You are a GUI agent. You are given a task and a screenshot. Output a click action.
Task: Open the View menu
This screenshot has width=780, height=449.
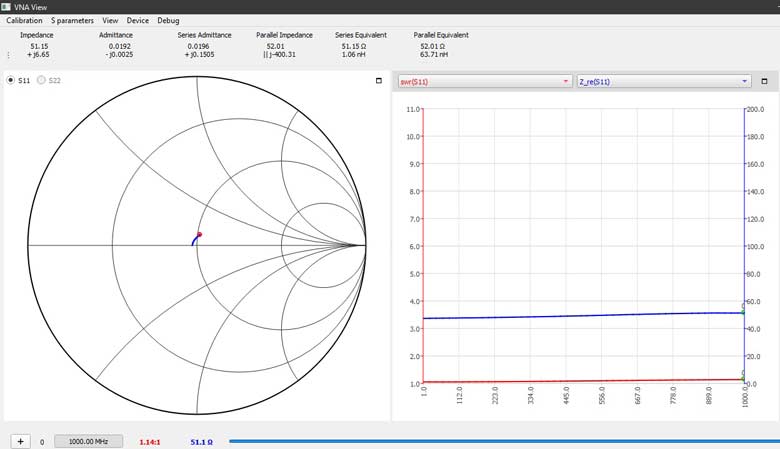110,20
